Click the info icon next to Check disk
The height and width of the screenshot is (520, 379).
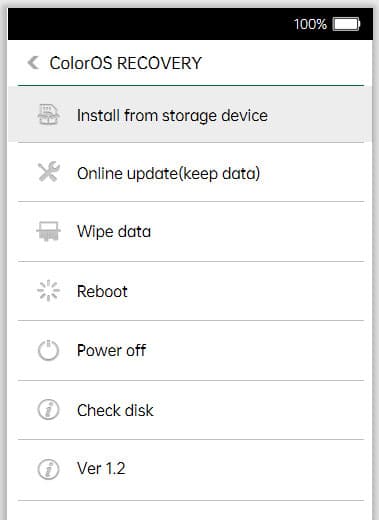click(48, 410)
